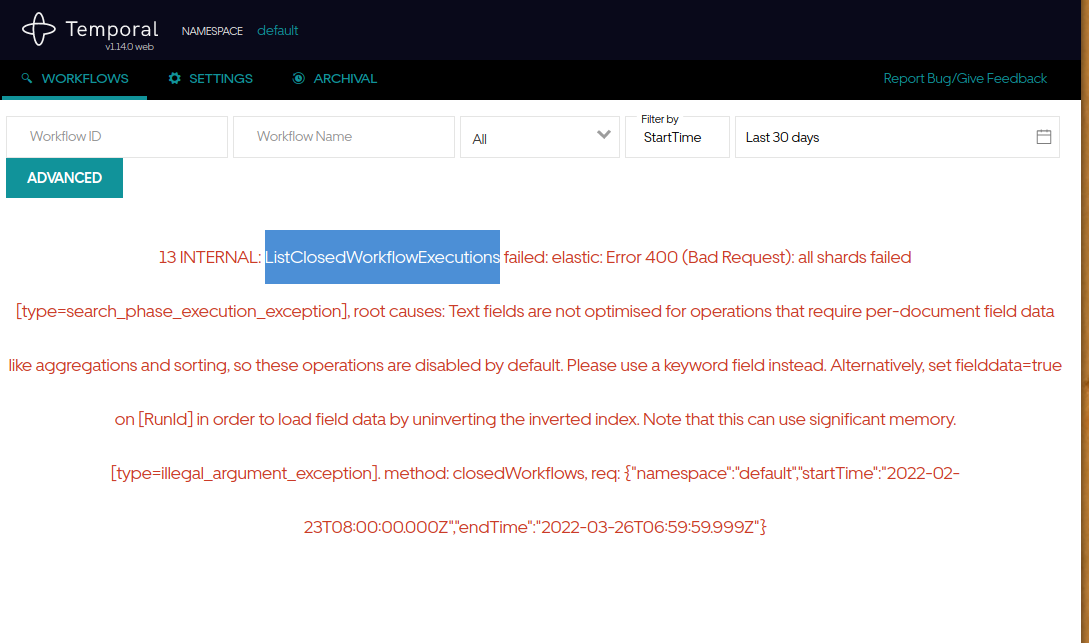1089x643 pixels.
Task: Click the NAMESPACE label in the header
Action: point(212,31)
